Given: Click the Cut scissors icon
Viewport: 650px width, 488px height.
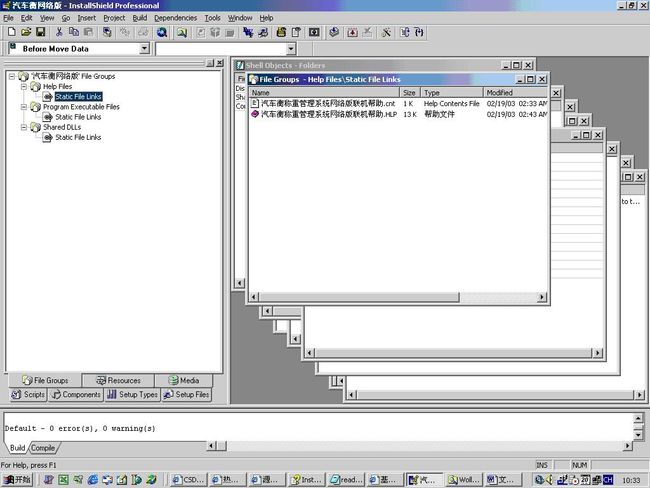Looking at the screenshot, I should pos(59,32).
